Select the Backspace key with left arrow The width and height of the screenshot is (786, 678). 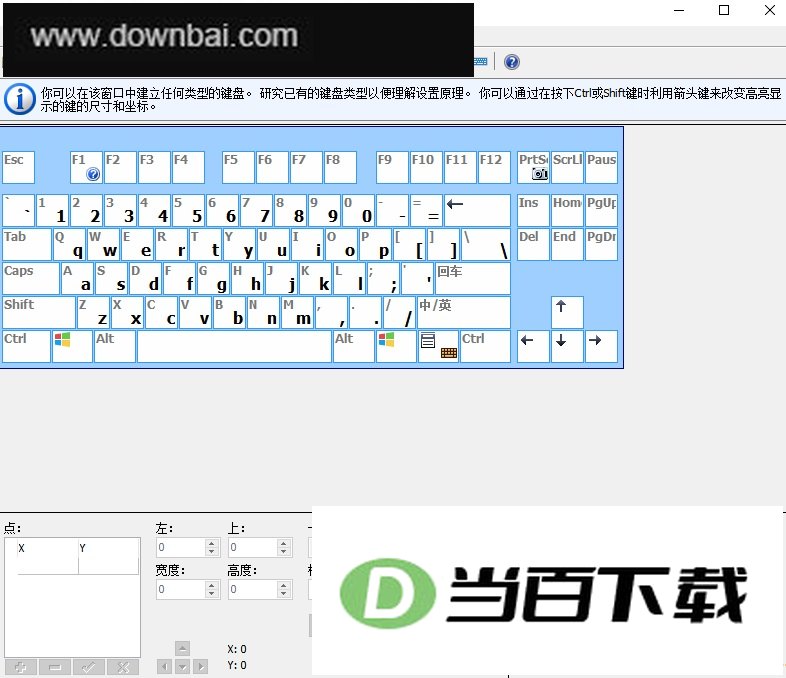[477, 210]
